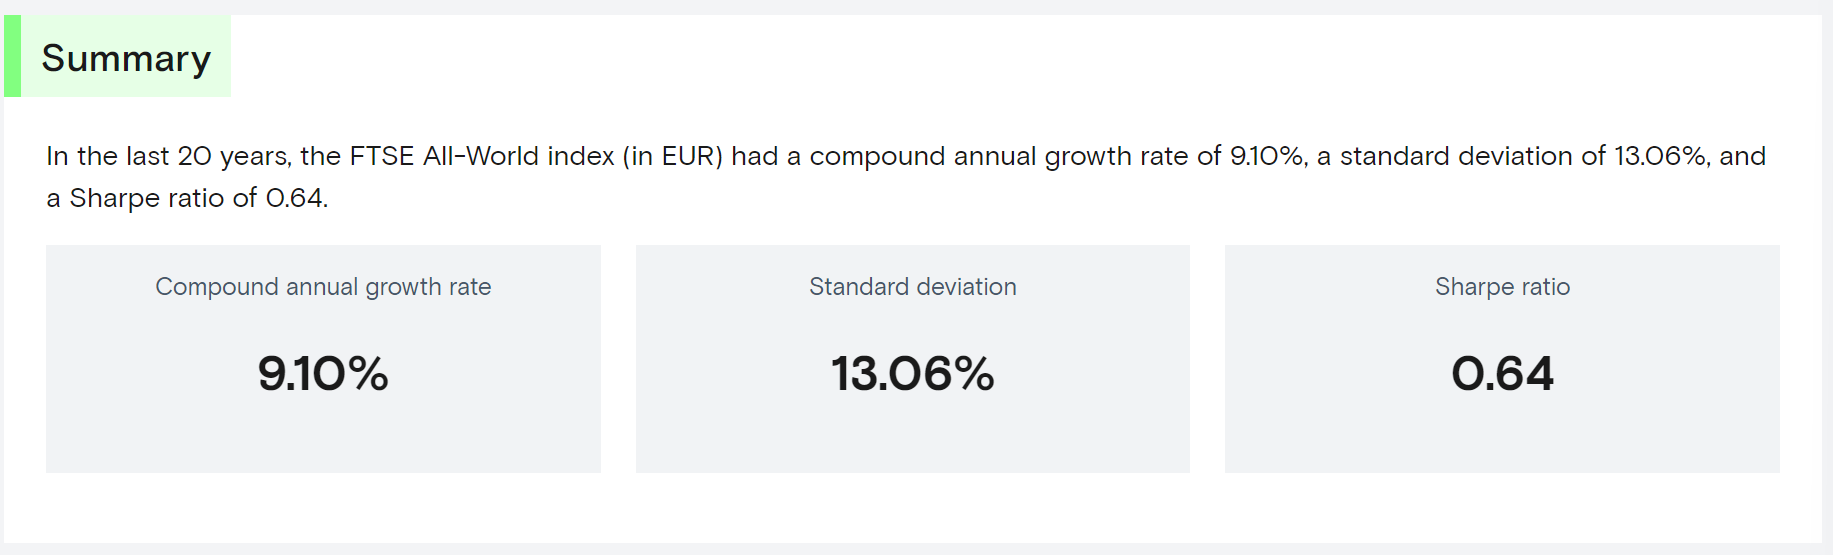Click empty area below 9.10% in growth card
Screen dimensions: 1833x555
323,438
